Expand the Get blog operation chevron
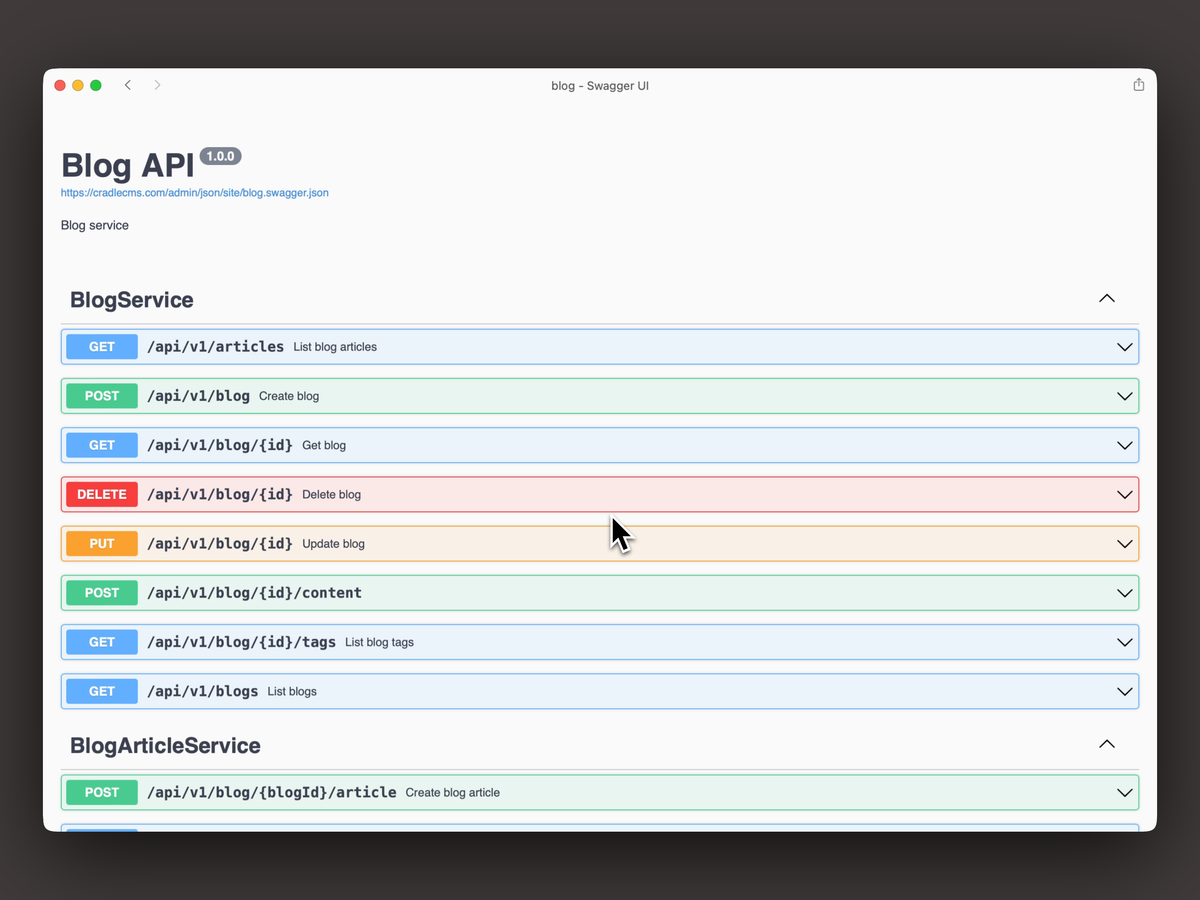This screenshot has height=900, width=1200. (1124, 444)
